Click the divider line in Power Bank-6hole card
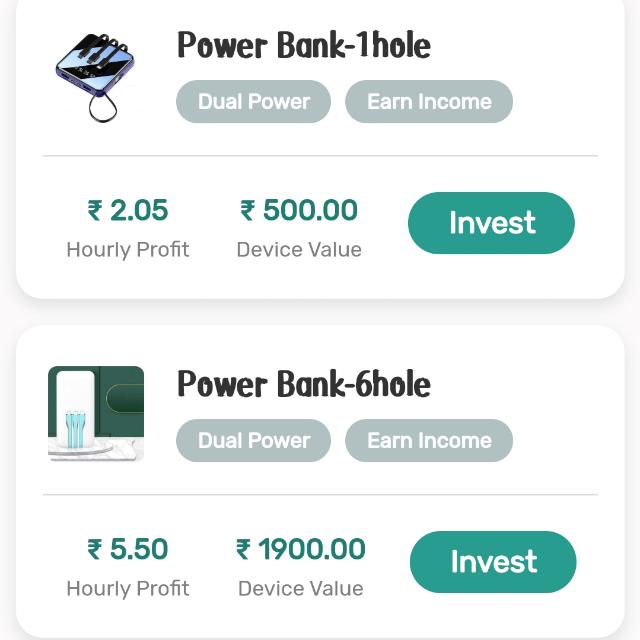The width and height of the screenshot is (640, 640). click(320, 494)
